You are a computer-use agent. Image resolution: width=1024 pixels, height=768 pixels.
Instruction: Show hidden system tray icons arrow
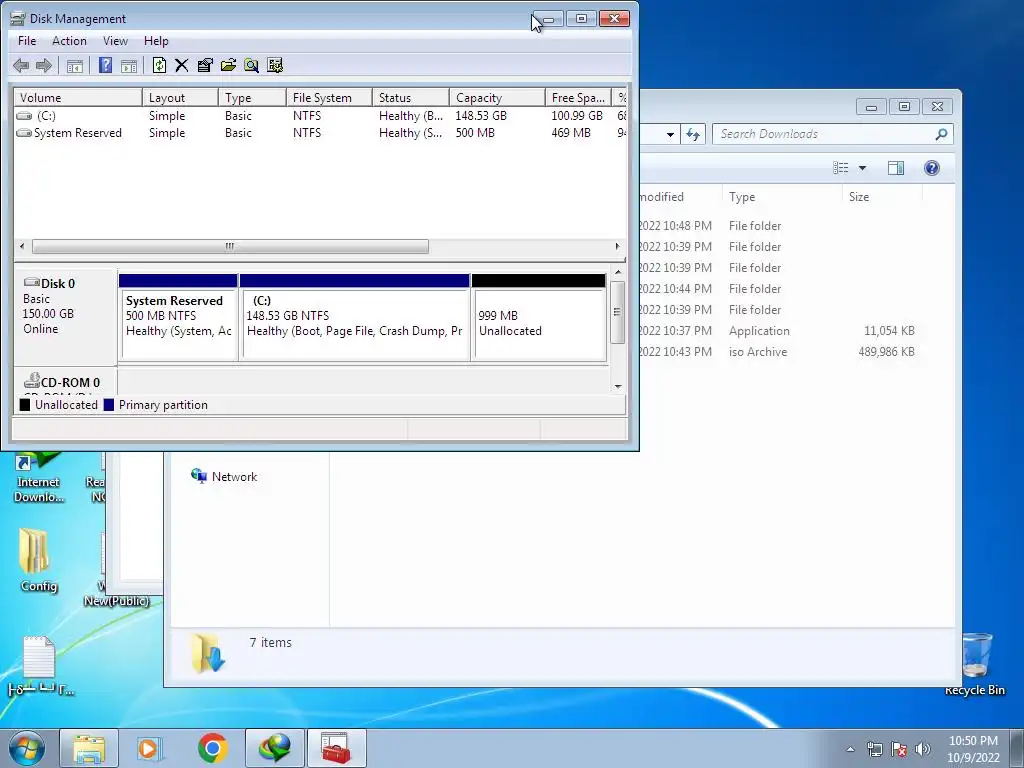[850, 749]
